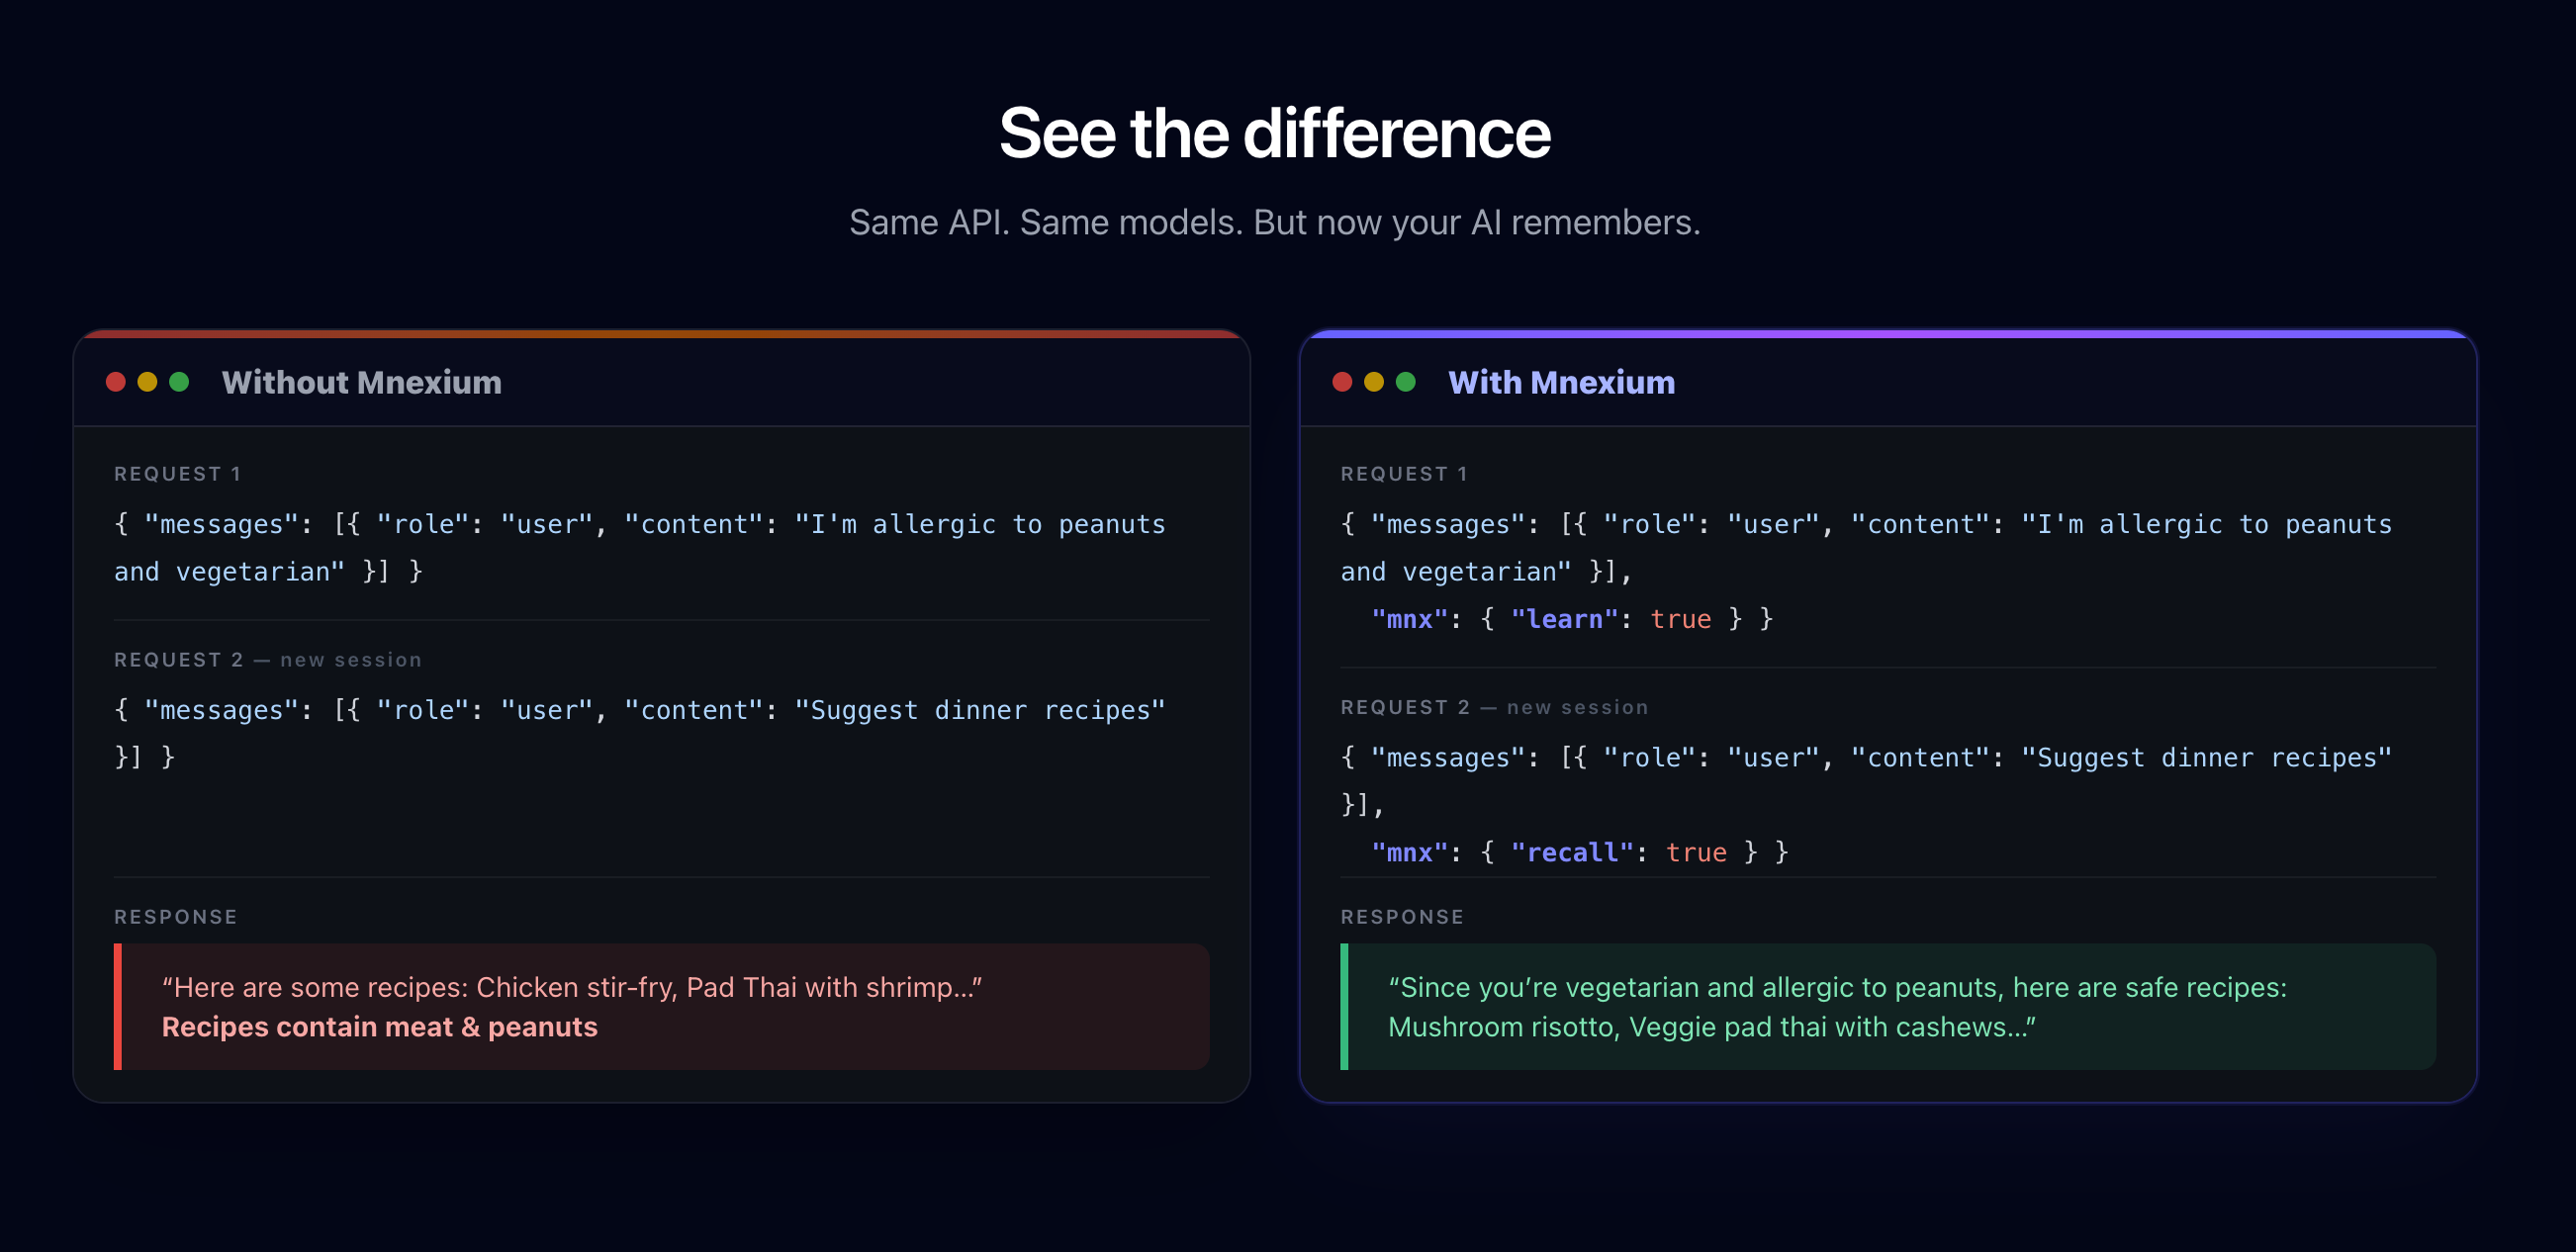Click the 'Suggest dinner recipes' code in left panel

click(x=980, y=710)
